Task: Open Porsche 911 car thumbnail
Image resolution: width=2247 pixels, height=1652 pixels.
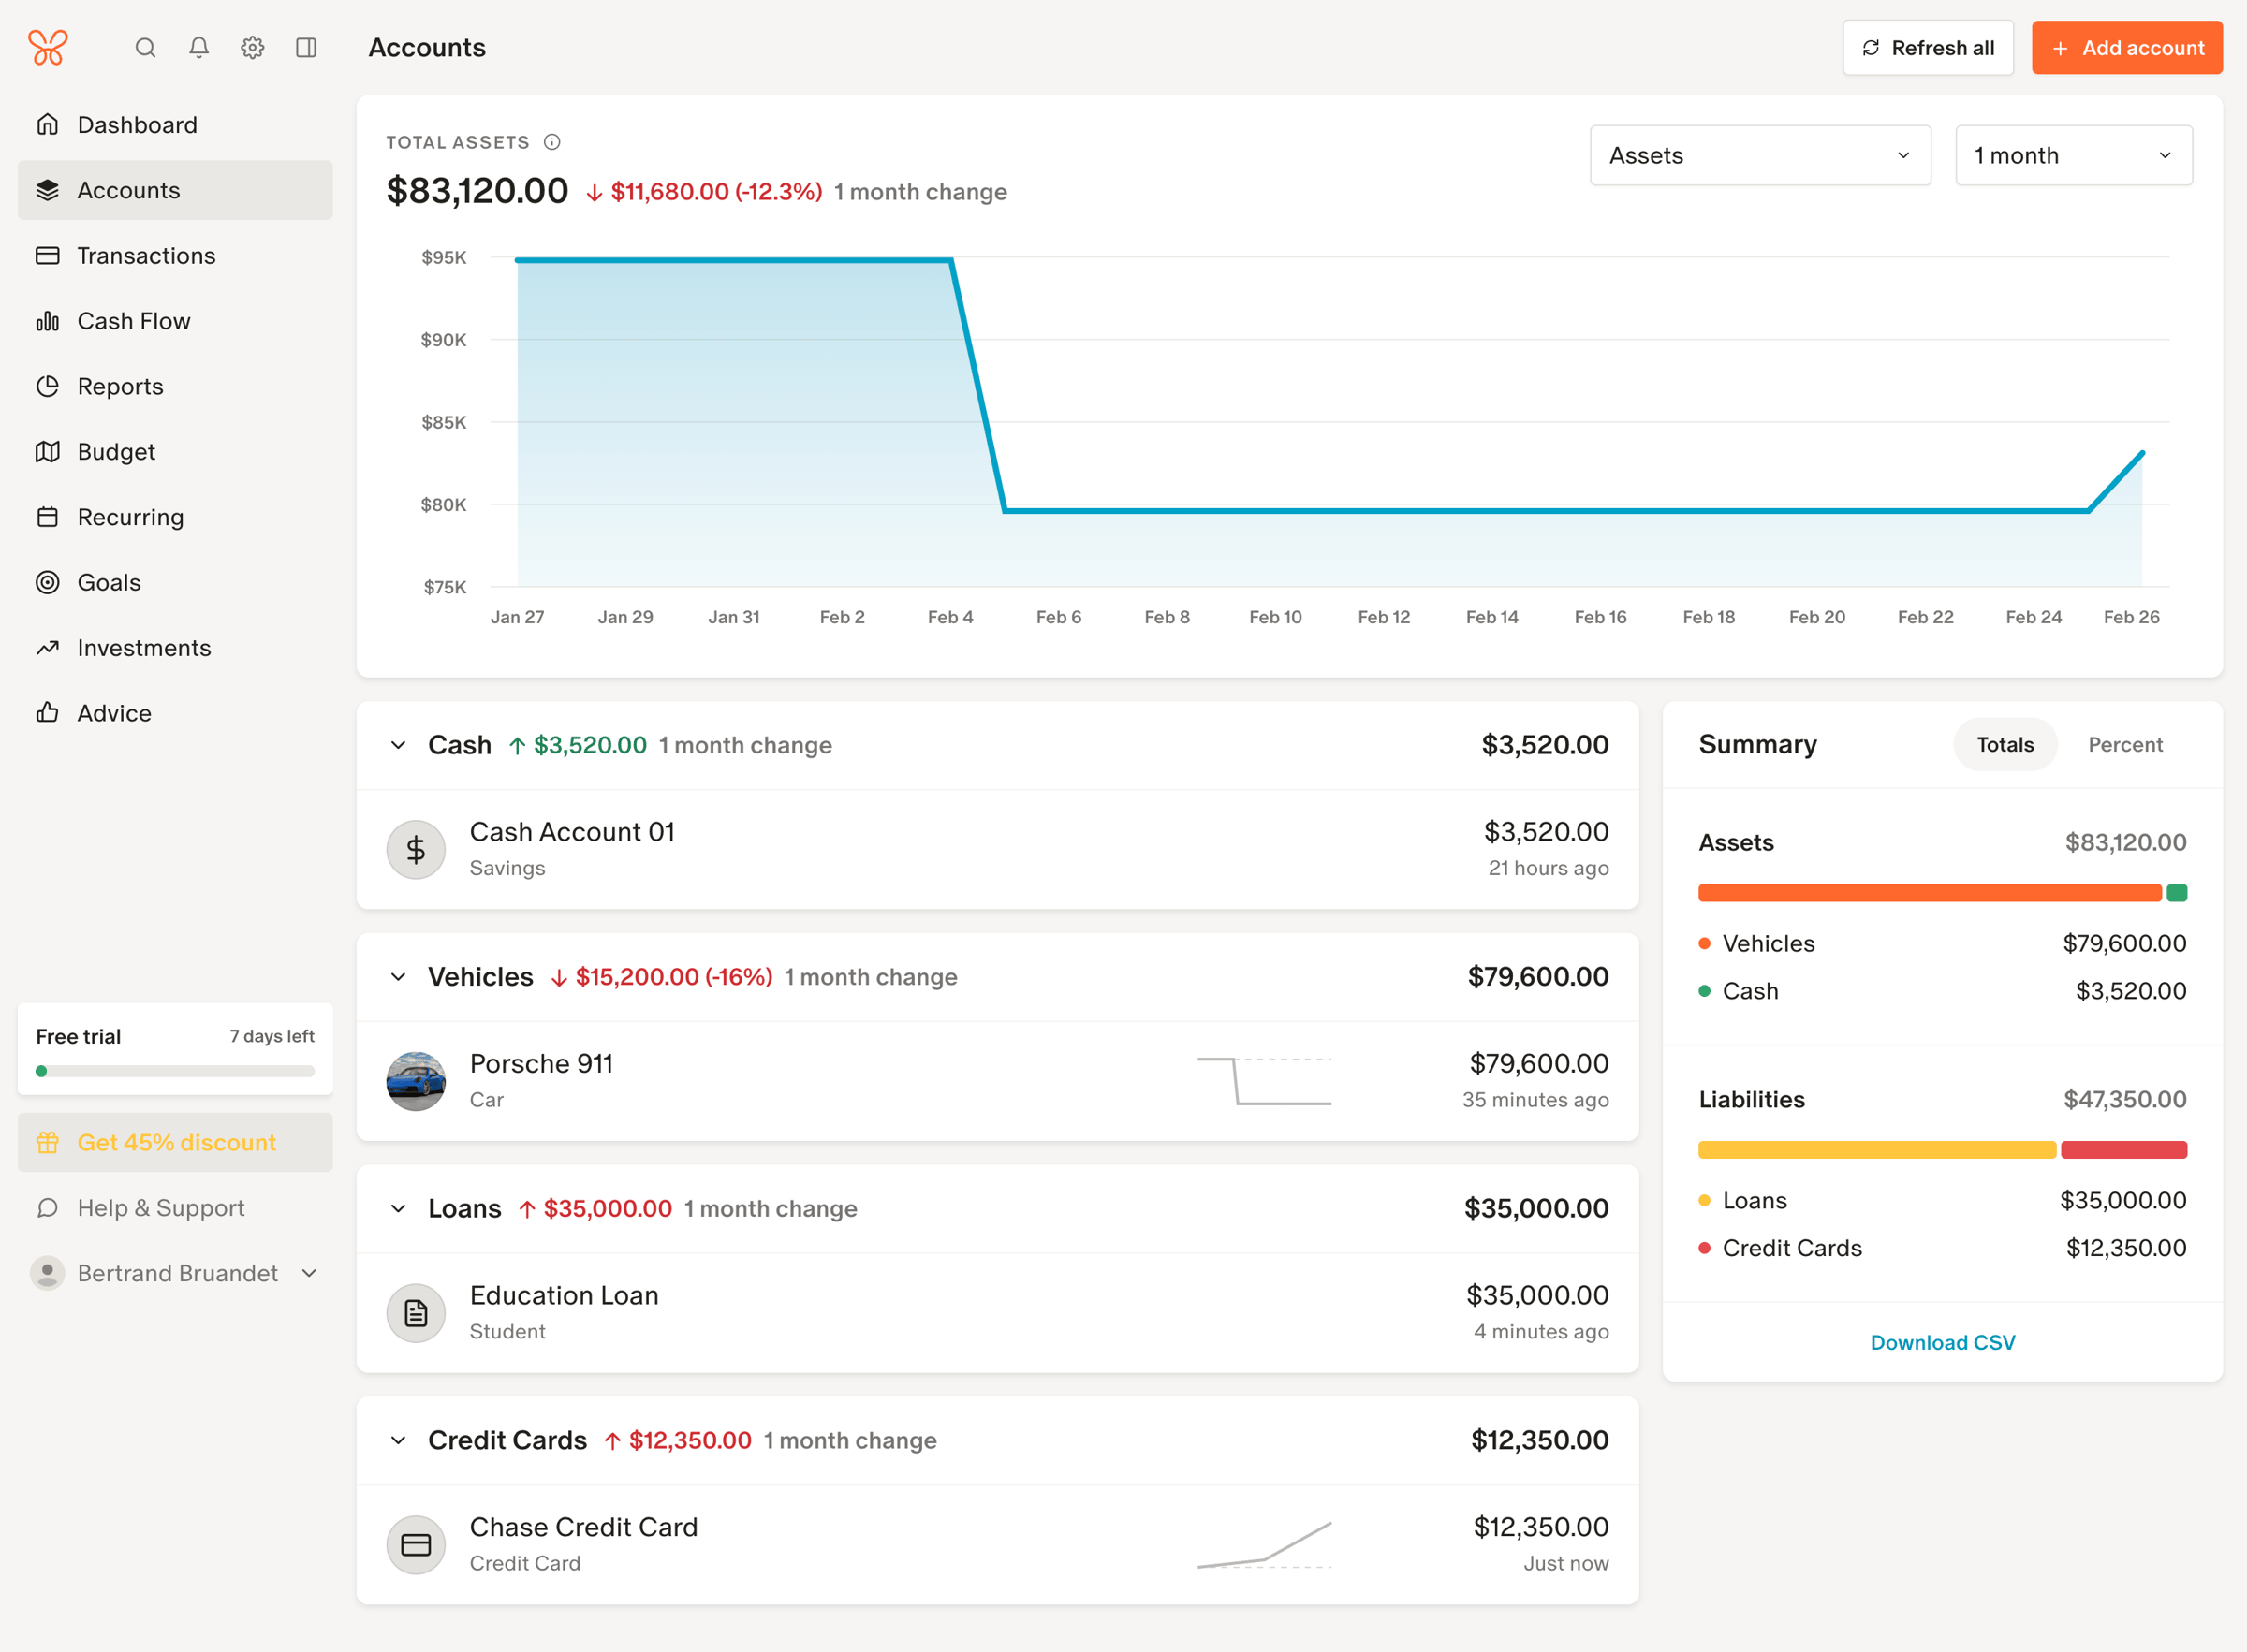Action: coord(416,1081)
